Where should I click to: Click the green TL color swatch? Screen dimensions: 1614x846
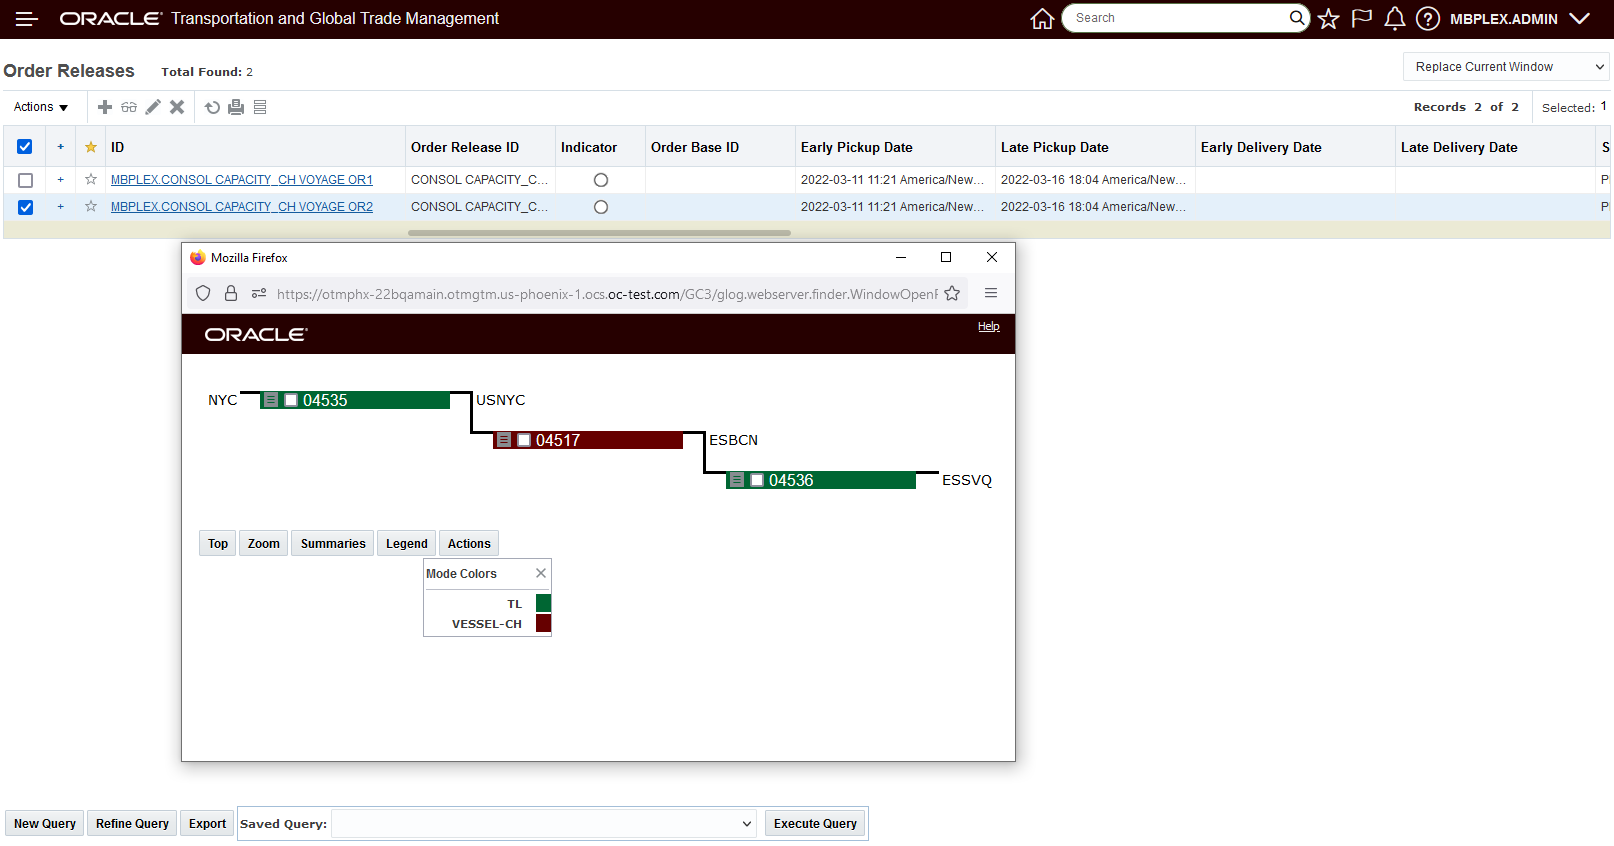click(544, 603)
